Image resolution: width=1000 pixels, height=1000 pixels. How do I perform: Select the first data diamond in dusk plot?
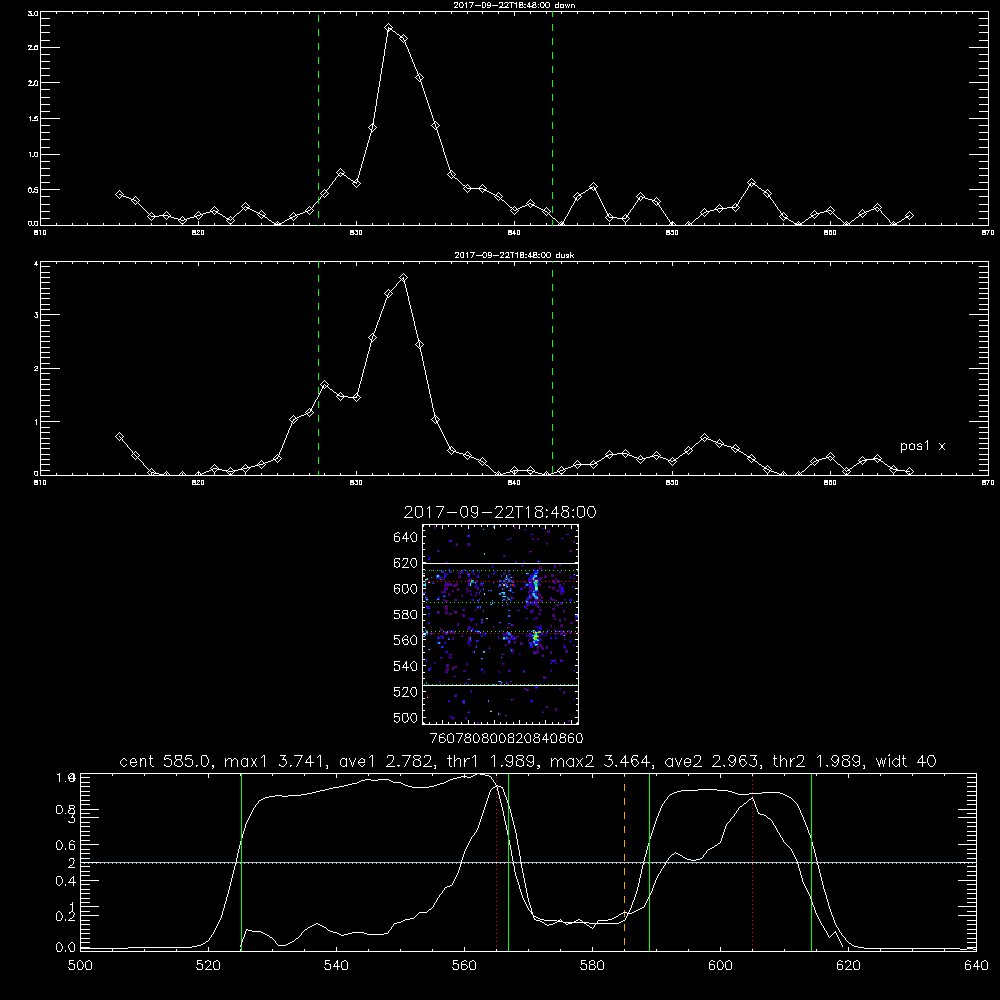click(119, 437)
